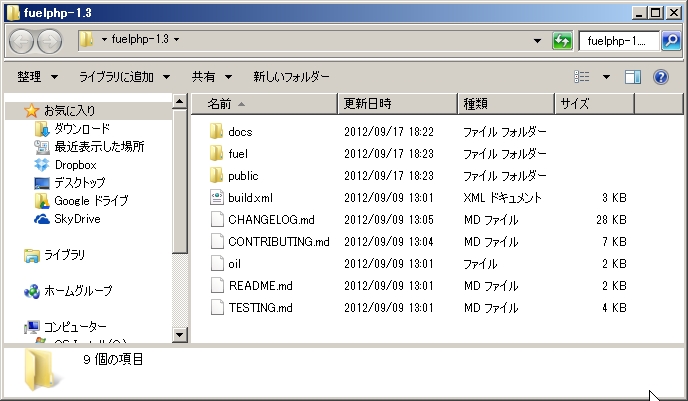Image resolution: width=688 pixels, height=401 pixels.
Task: Open the ライブラリに追加 dropdown menu
Action: point(125,77)
